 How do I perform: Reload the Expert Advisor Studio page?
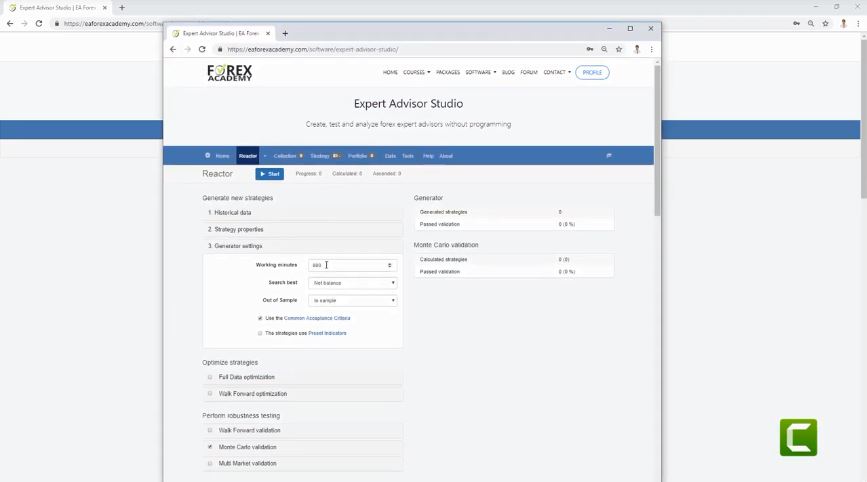pos(201,49)
